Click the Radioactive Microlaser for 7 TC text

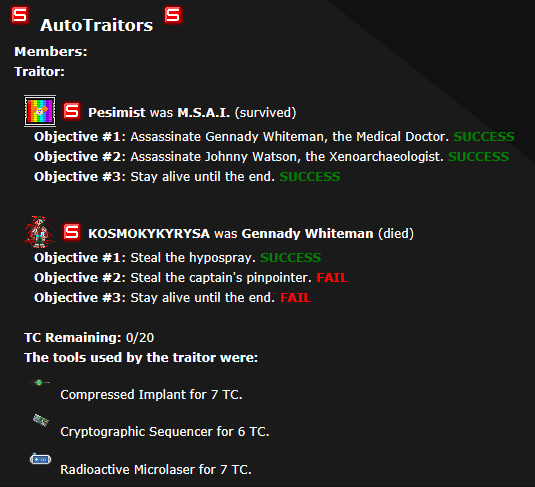coord(156,470)
